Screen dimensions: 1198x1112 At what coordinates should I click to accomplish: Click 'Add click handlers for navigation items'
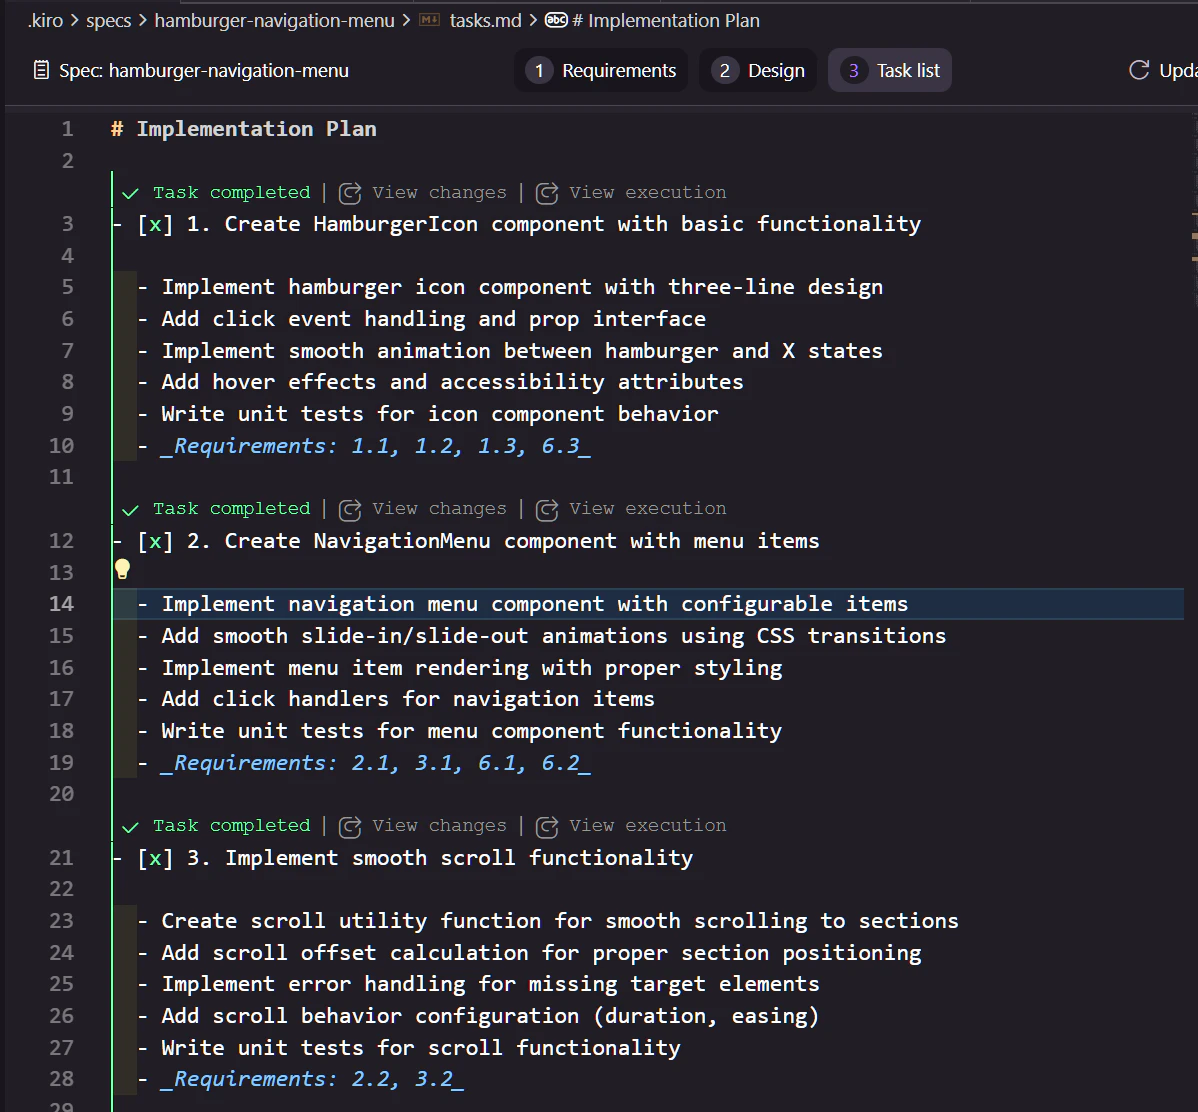click(x=408, y=699)
